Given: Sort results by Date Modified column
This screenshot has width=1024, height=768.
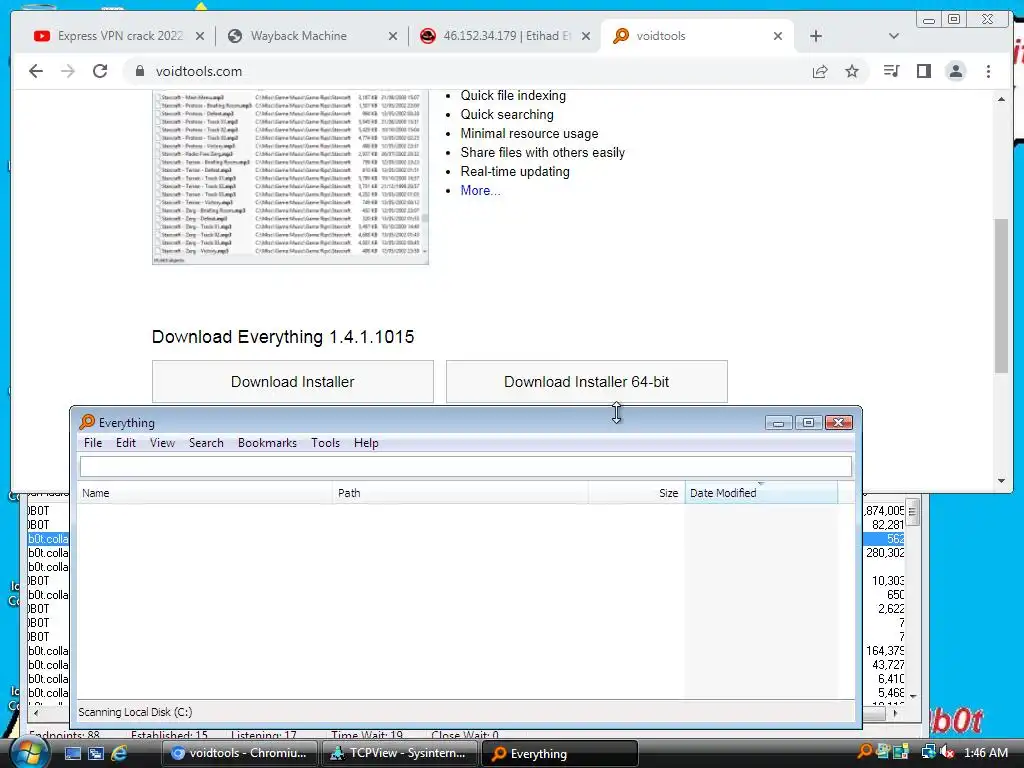Looking at the screenshot, I should (x=761, y=493).
